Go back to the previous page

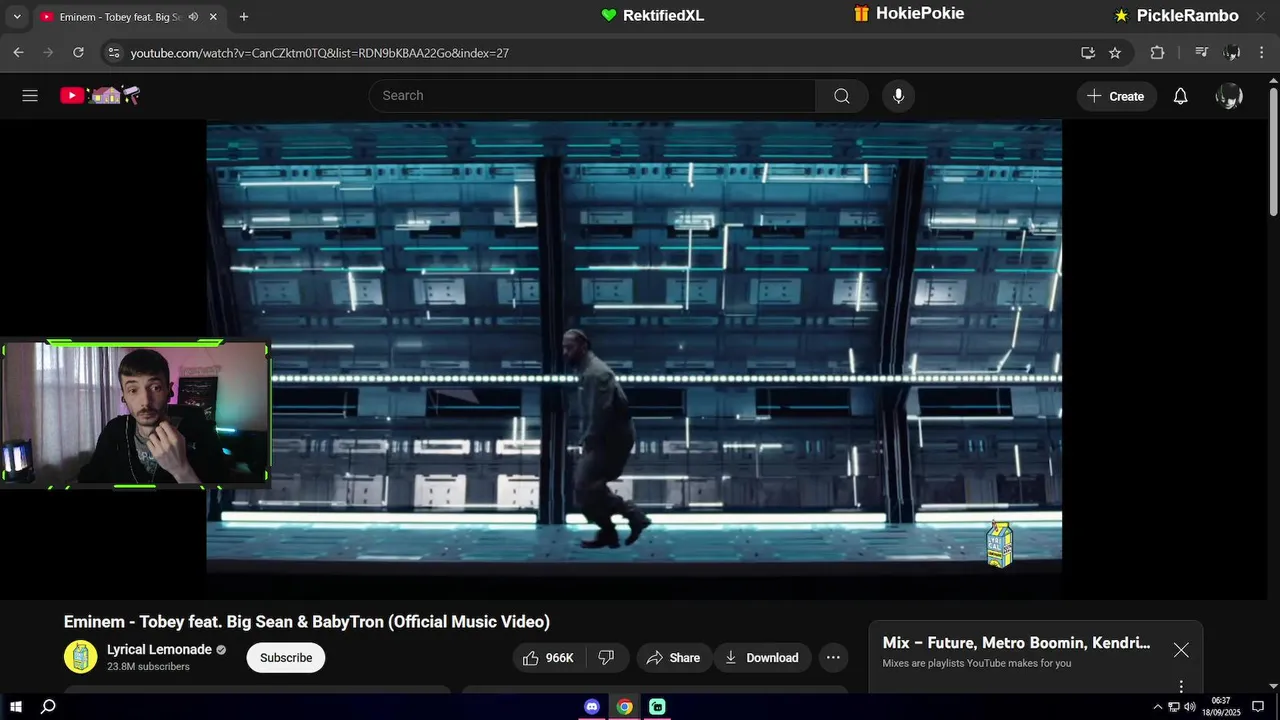[x=18, y=53]
